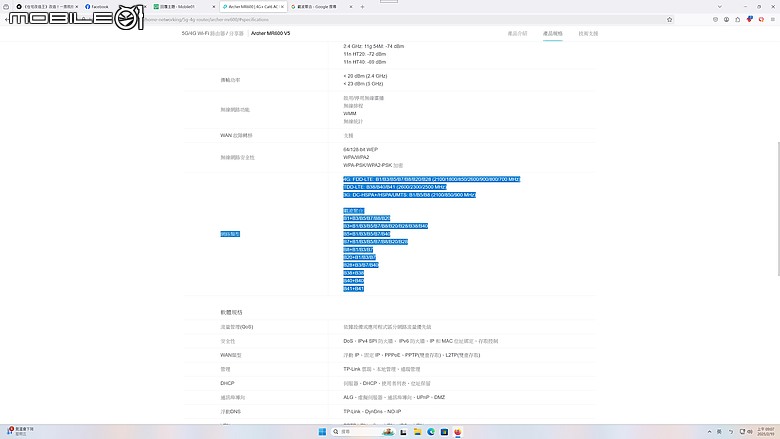
Task: Open the weather widget on taskbar
Action: 20,431
